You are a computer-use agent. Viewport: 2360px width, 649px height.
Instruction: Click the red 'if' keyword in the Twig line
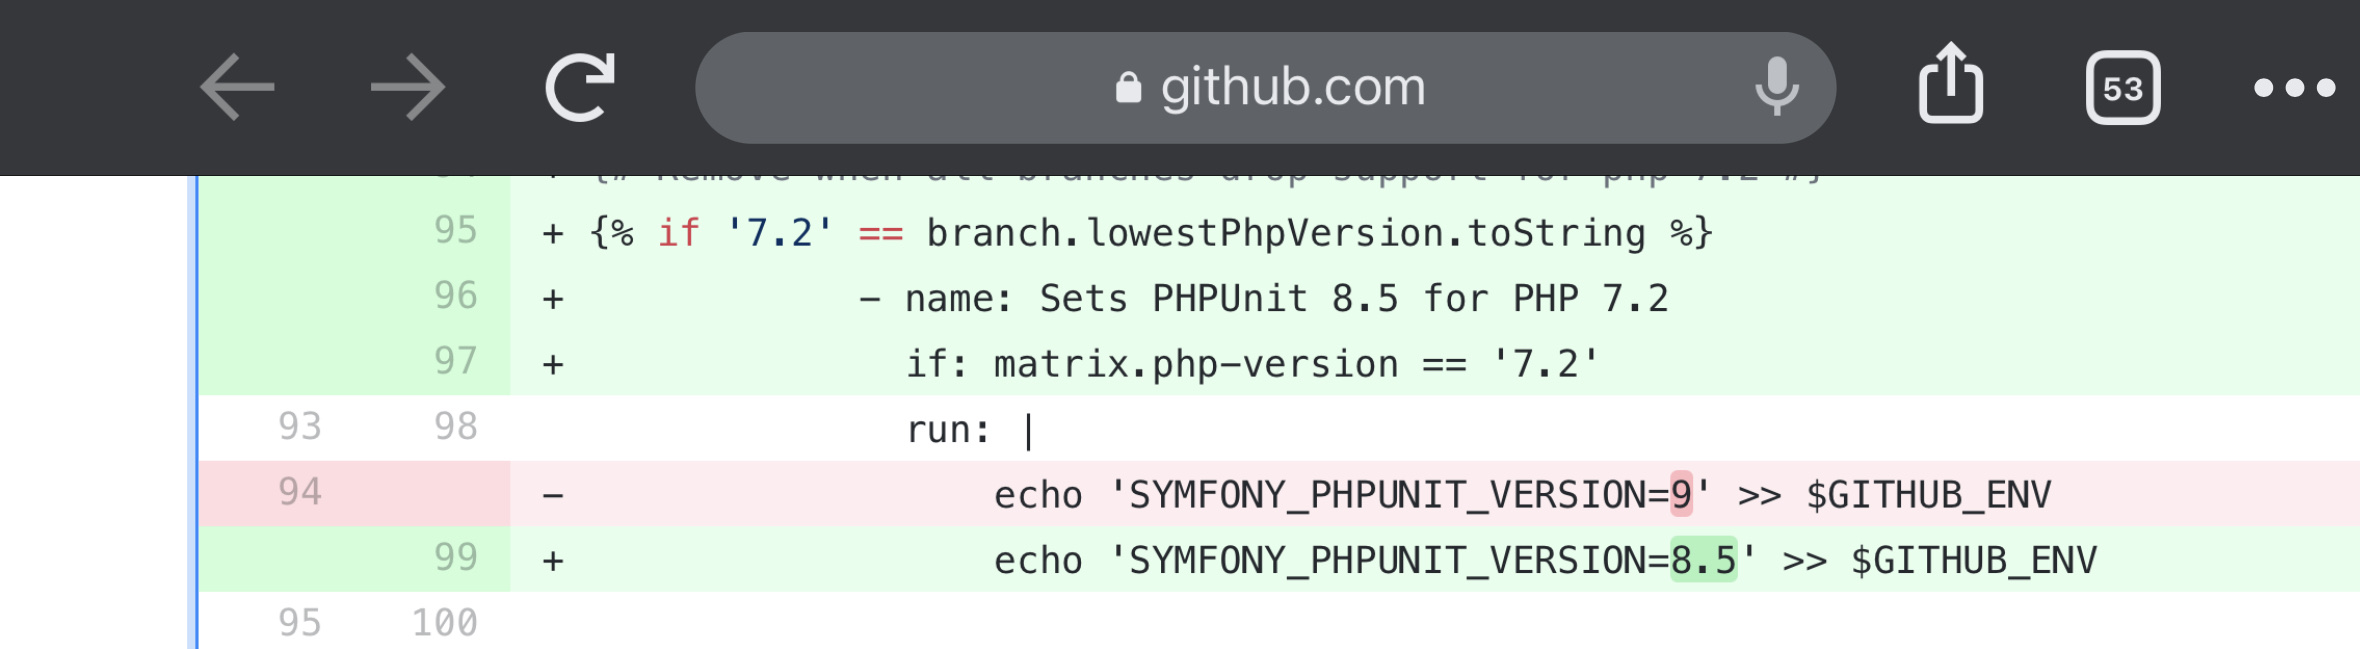[679, 233]
